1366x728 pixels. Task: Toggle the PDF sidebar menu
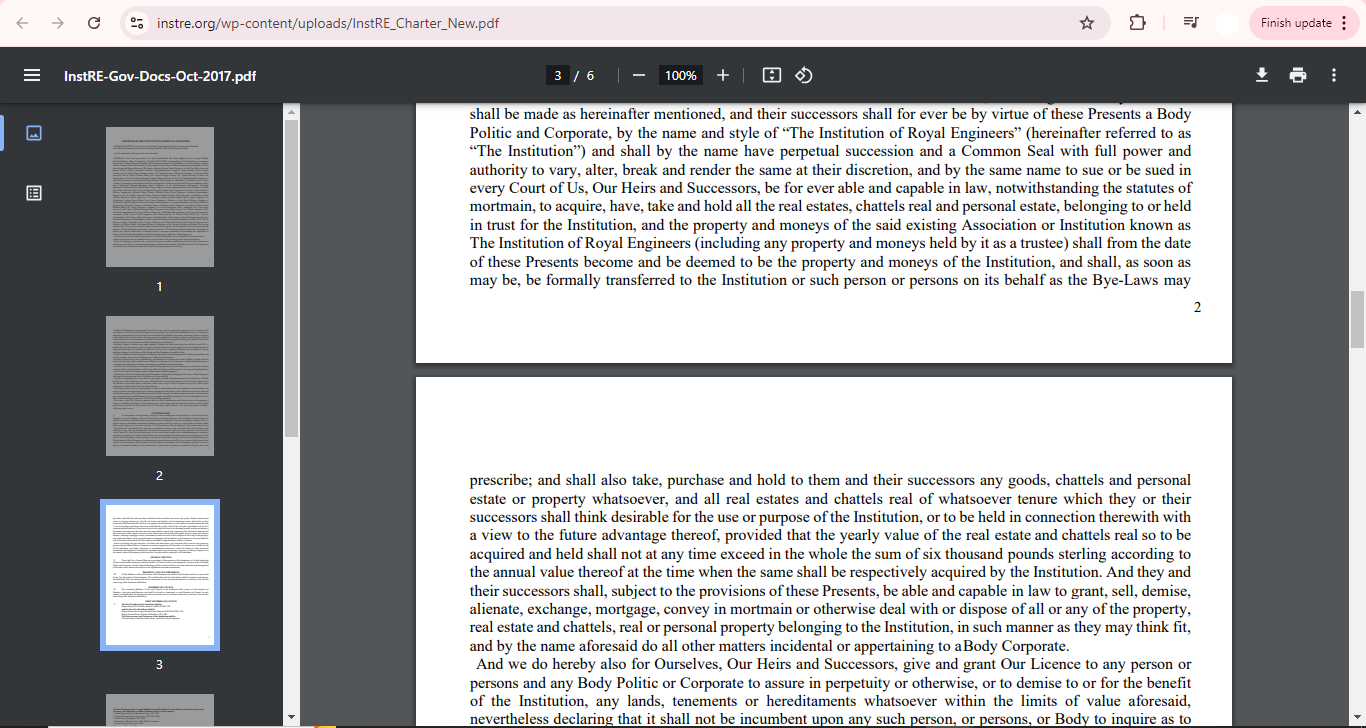[x=32, y=75]
